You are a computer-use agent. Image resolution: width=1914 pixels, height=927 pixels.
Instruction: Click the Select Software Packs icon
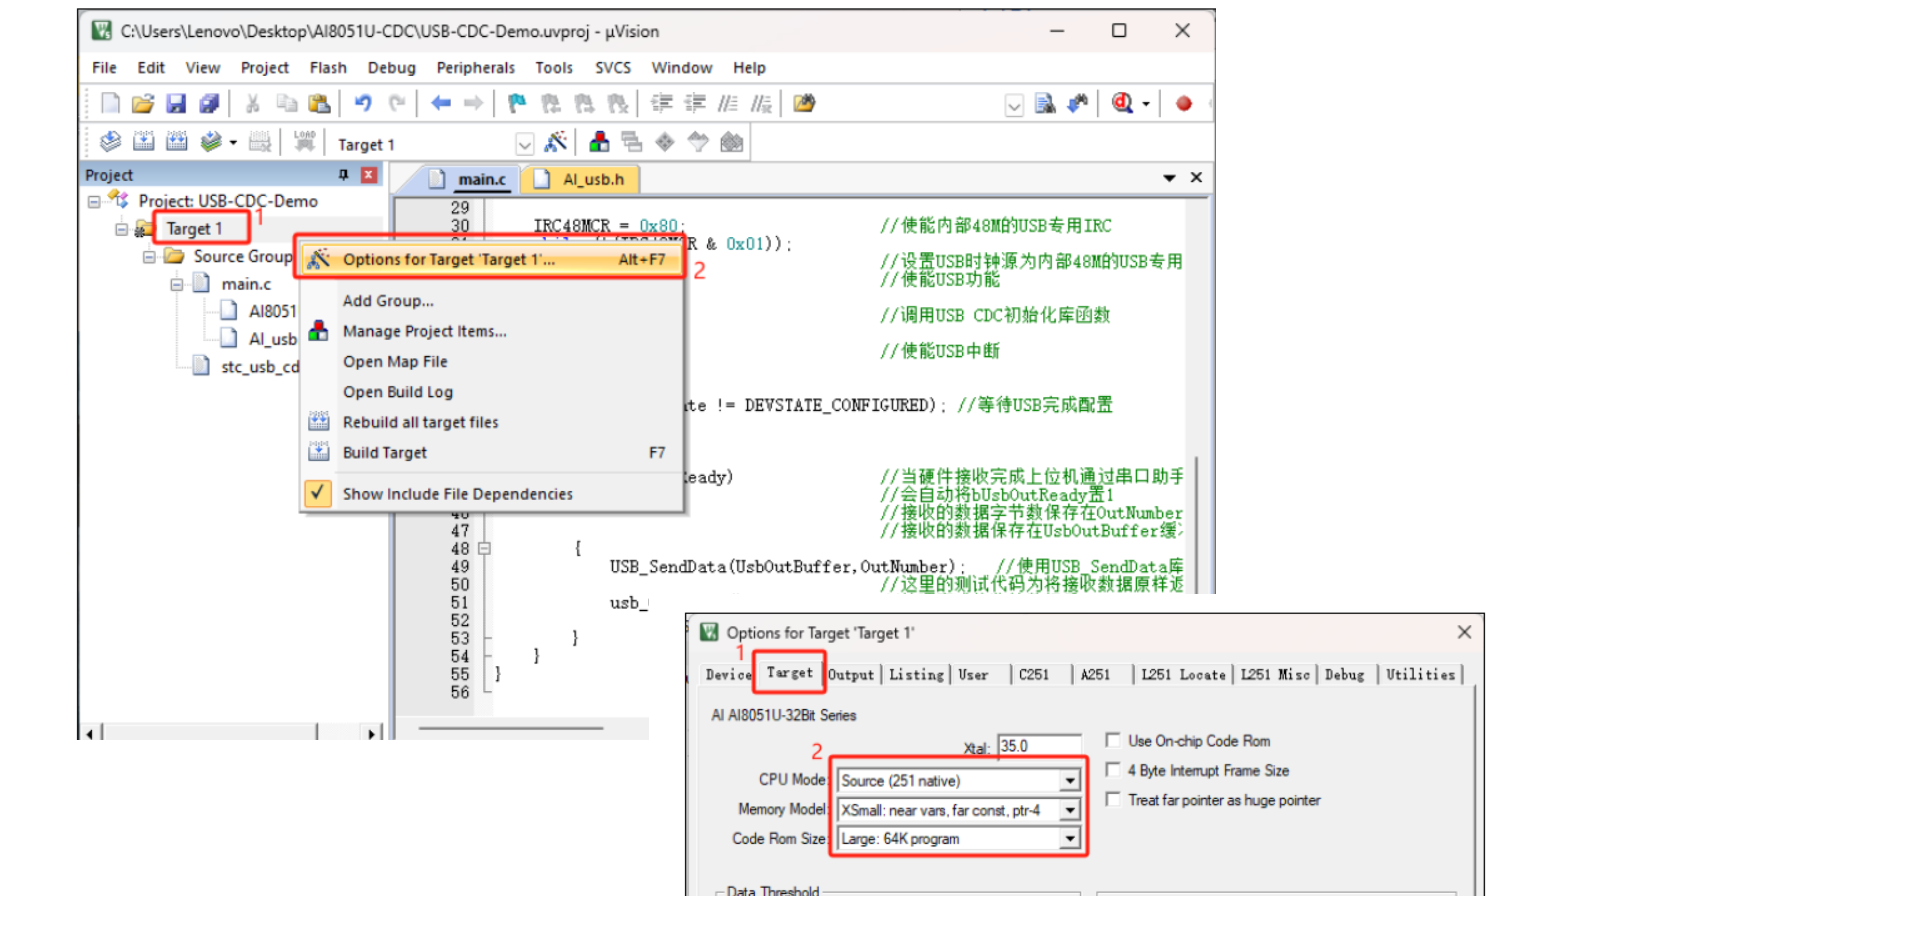pyautogui.click(x=698, y=142)
